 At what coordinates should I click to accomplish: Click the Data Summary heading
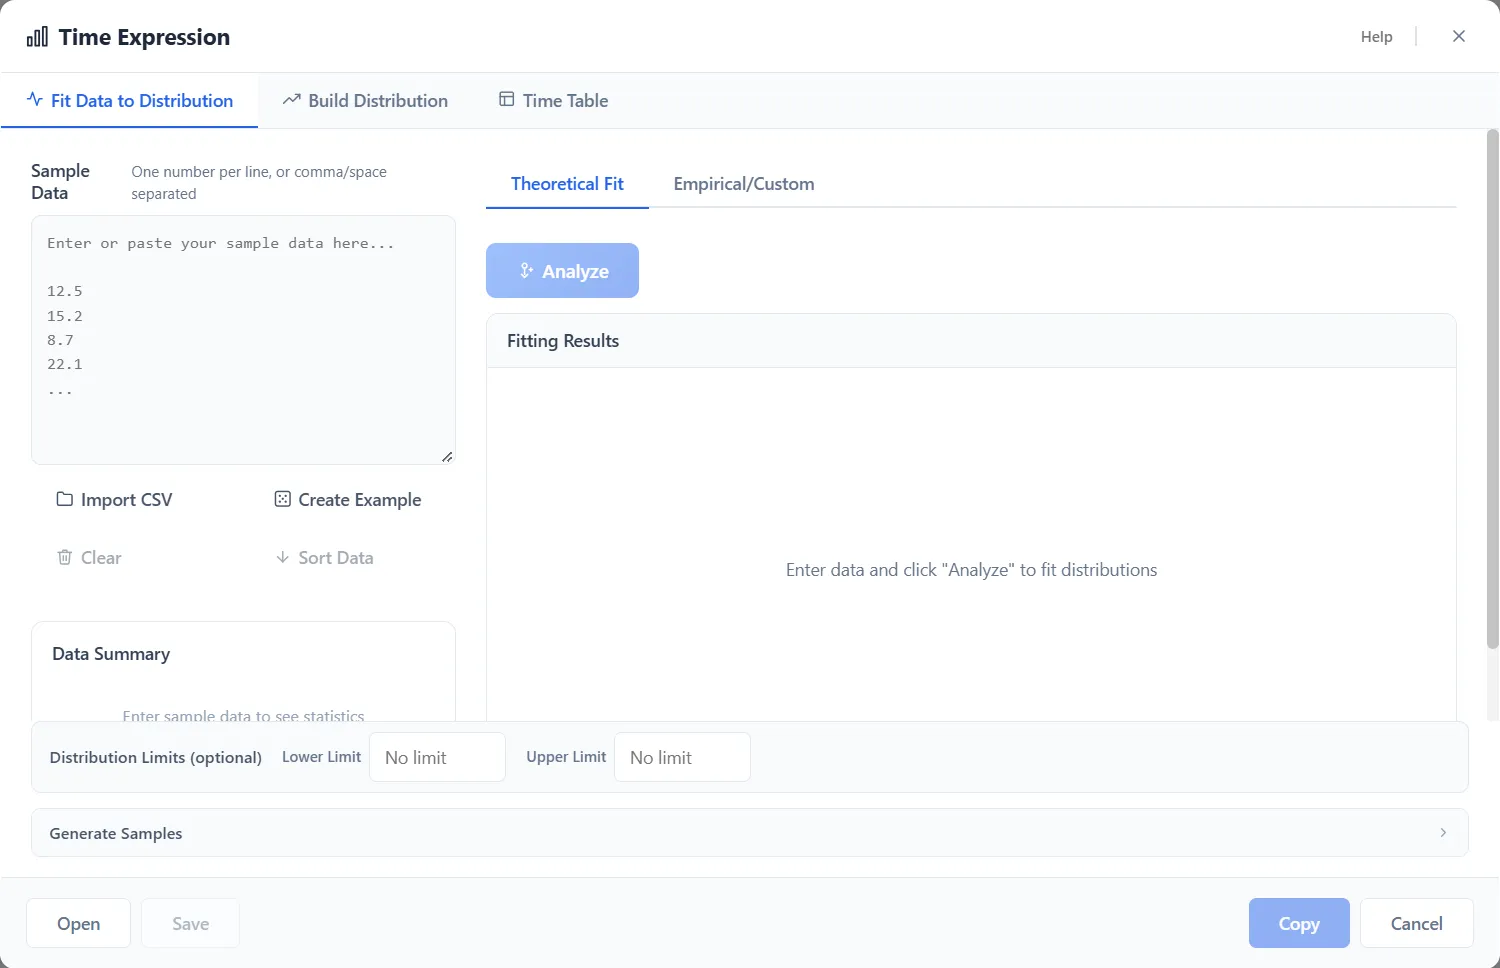pos(111,654)
